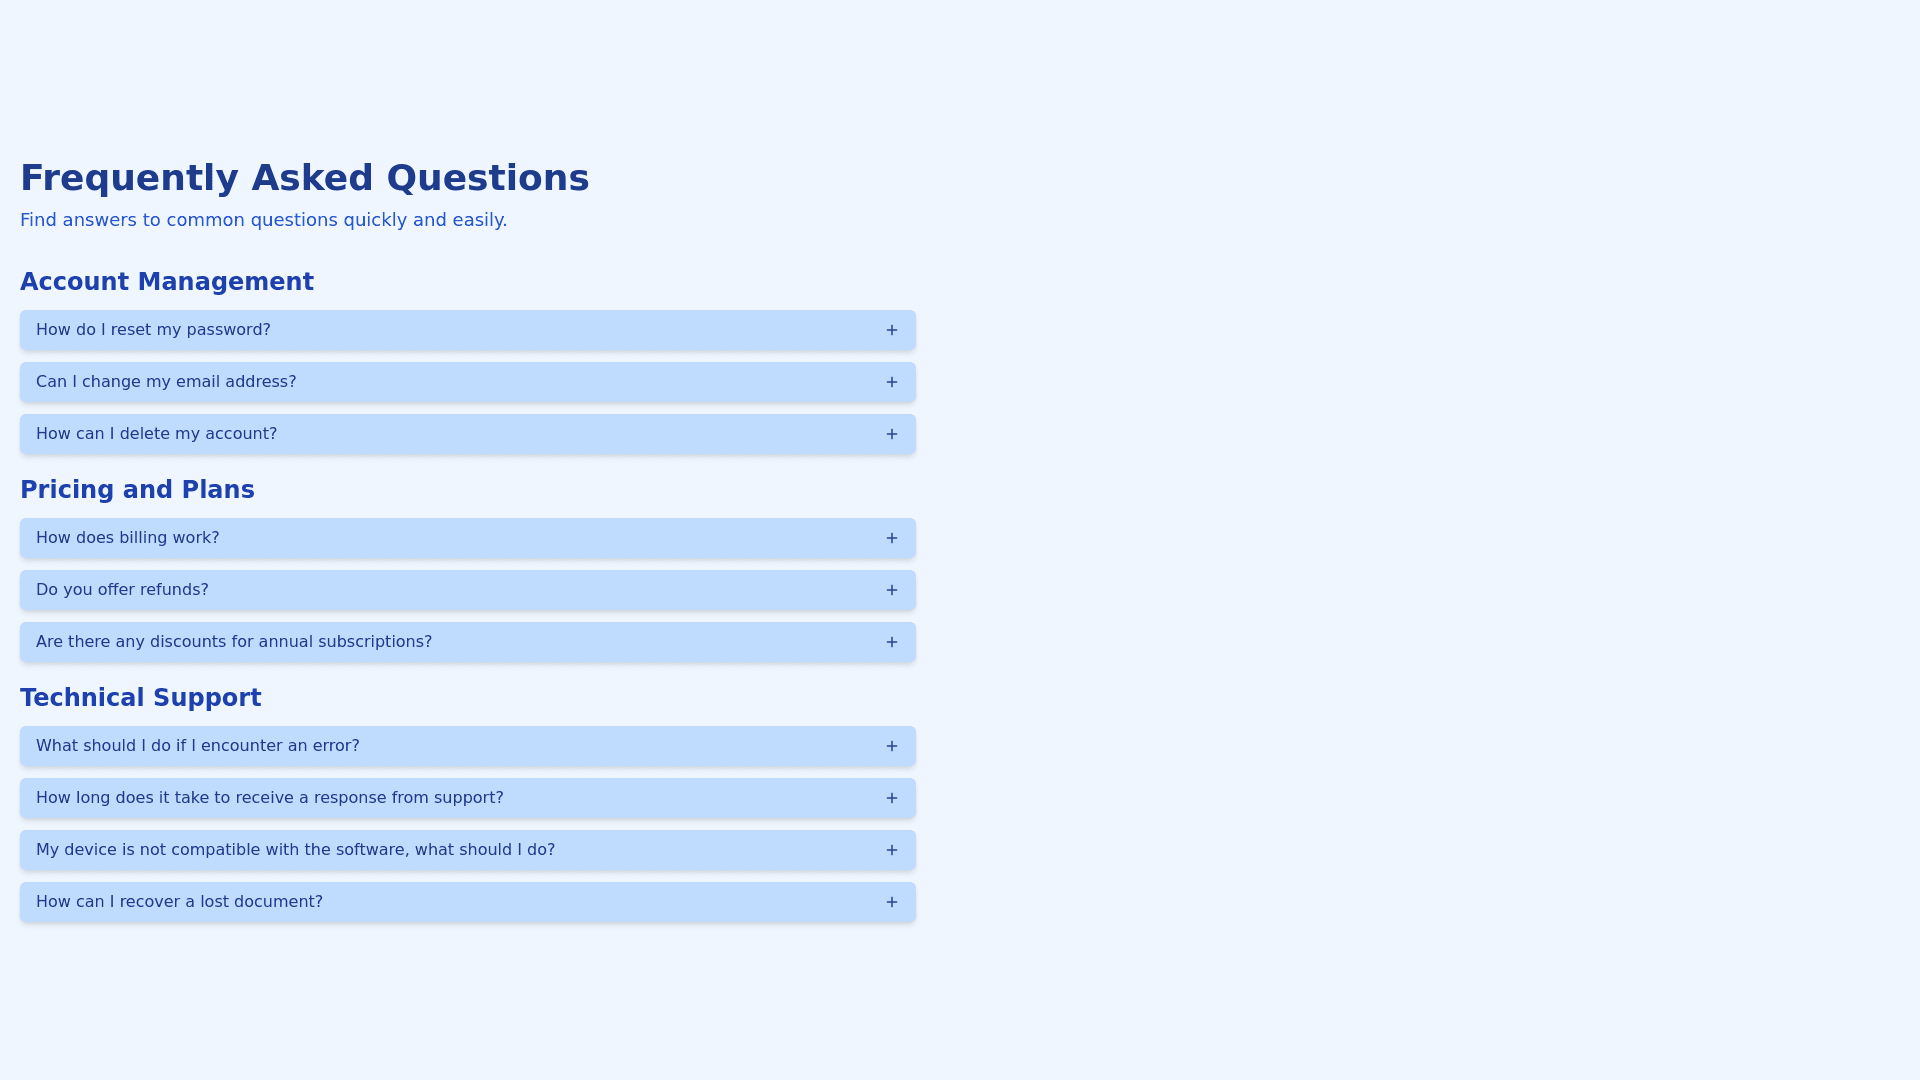Expand "How can I recover a lost document?"

click(179, 902)
